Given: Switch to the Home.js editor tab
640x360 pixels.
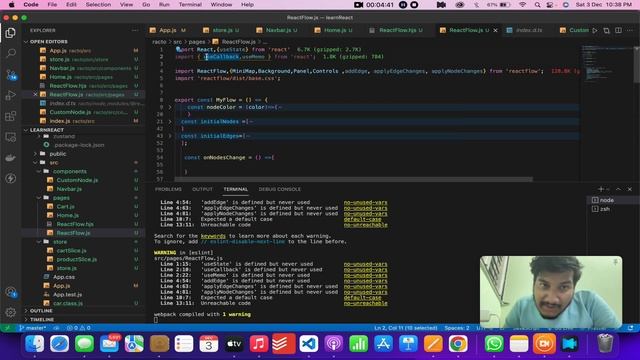Looking at the screenshot, I should [x=335, y=30].
